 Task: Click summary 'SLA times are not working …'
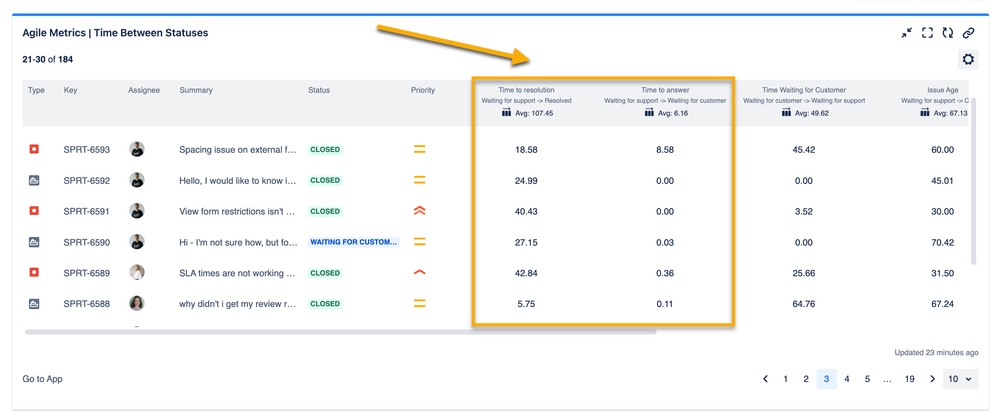coord(238,273)
